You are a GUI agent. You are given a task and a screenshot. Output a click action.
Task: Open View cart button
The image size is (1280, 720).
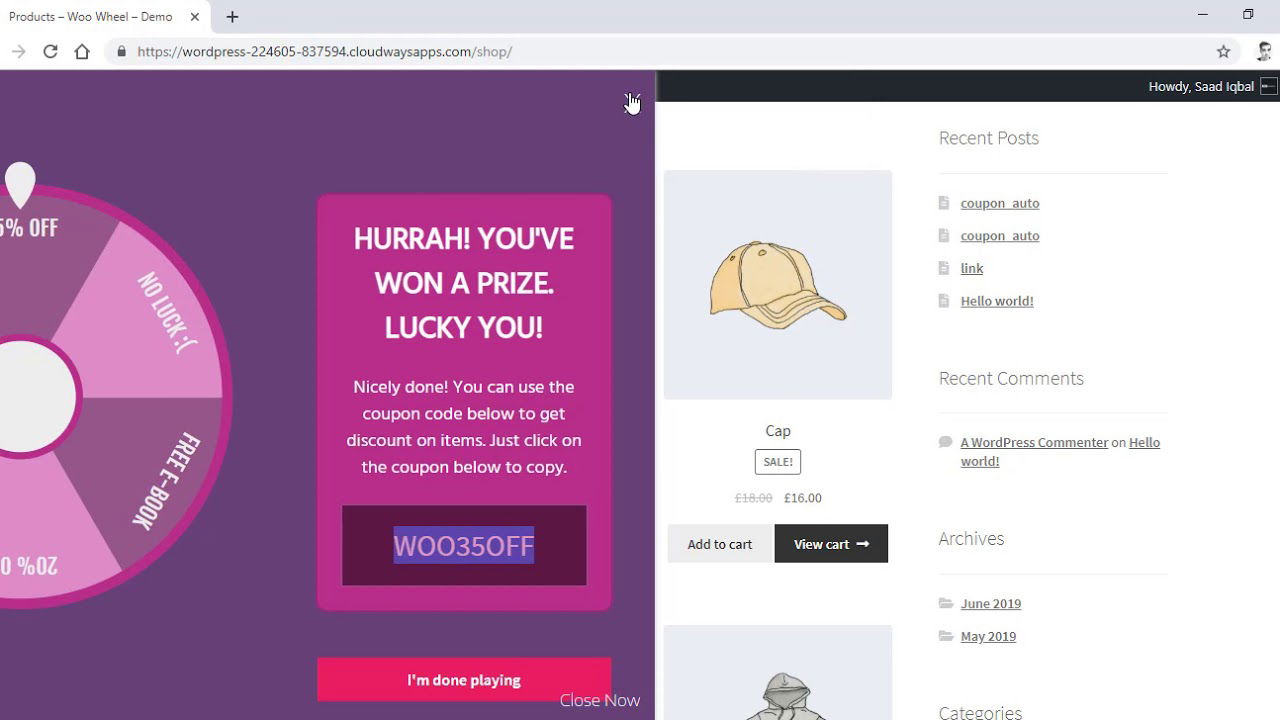pyautogui.click(x=830, y=544)
